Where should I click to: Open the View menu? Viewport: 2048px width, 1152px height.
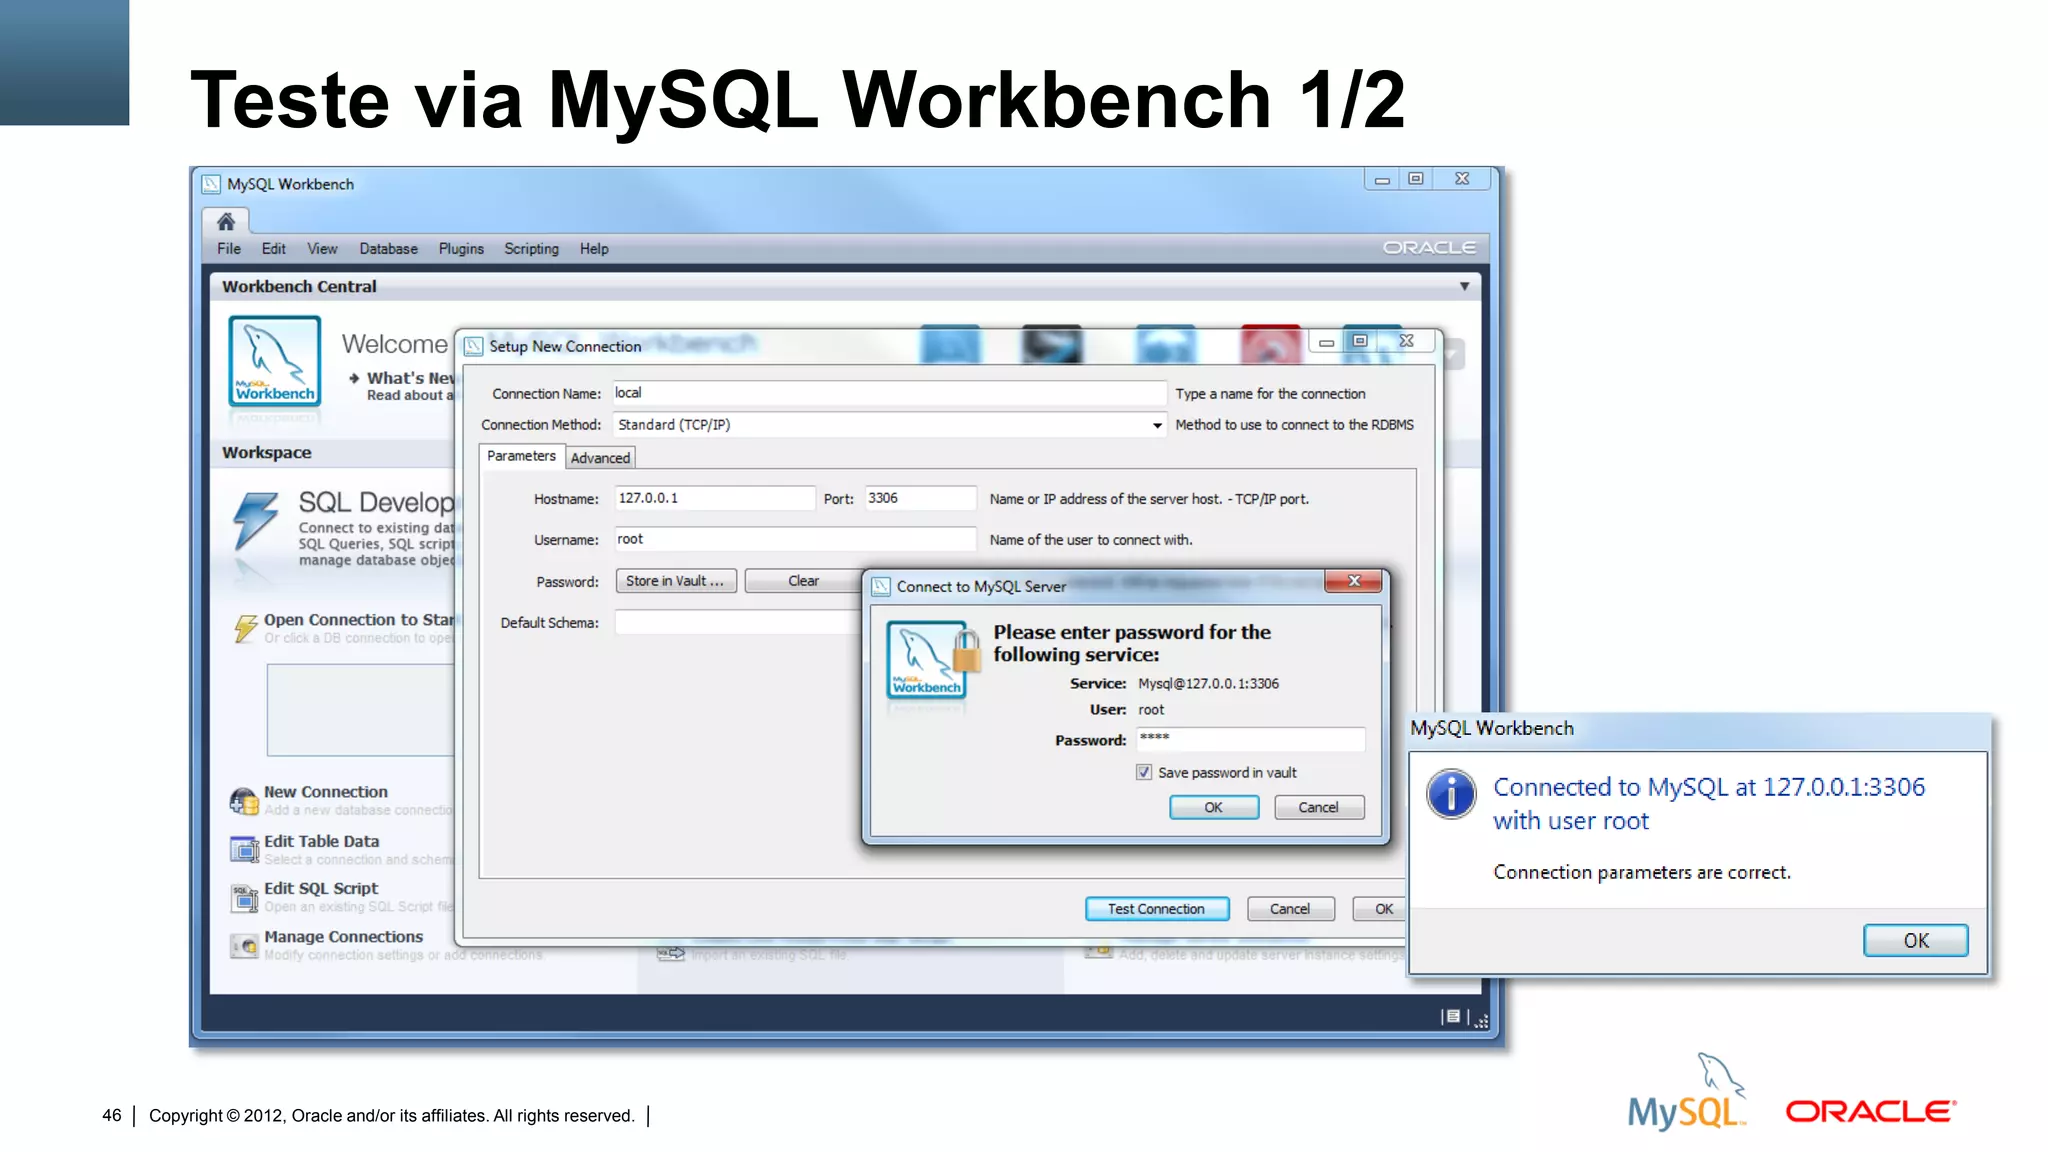click(322, 249)
